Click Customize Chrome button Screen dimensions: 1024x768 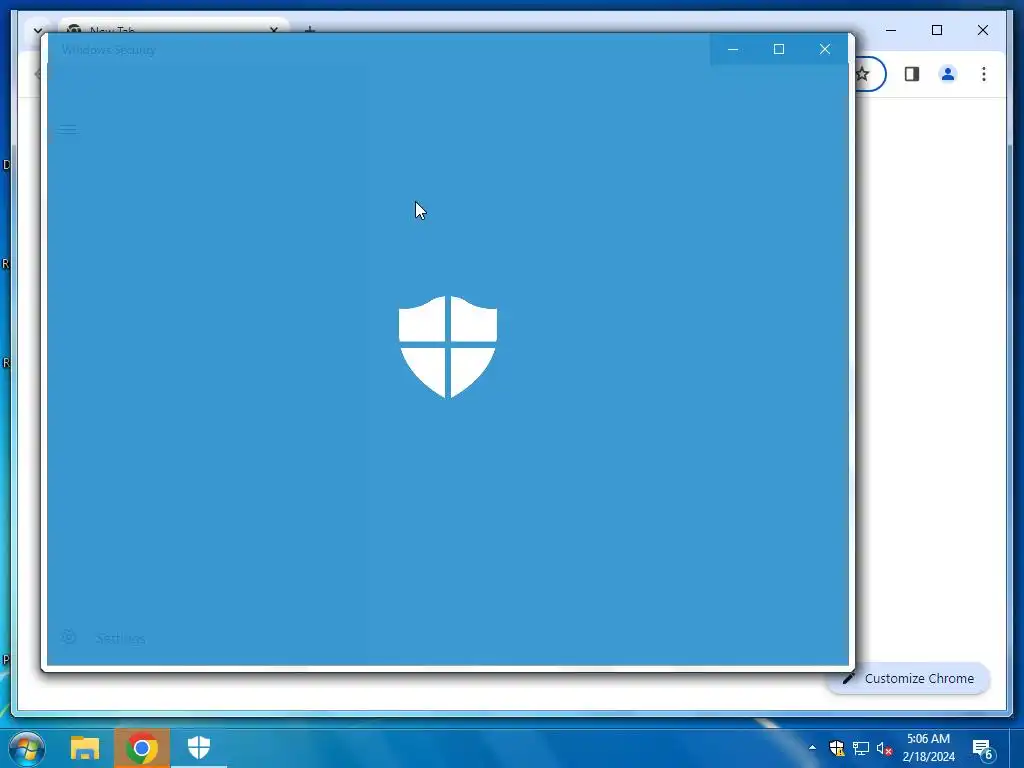point(909,679)
